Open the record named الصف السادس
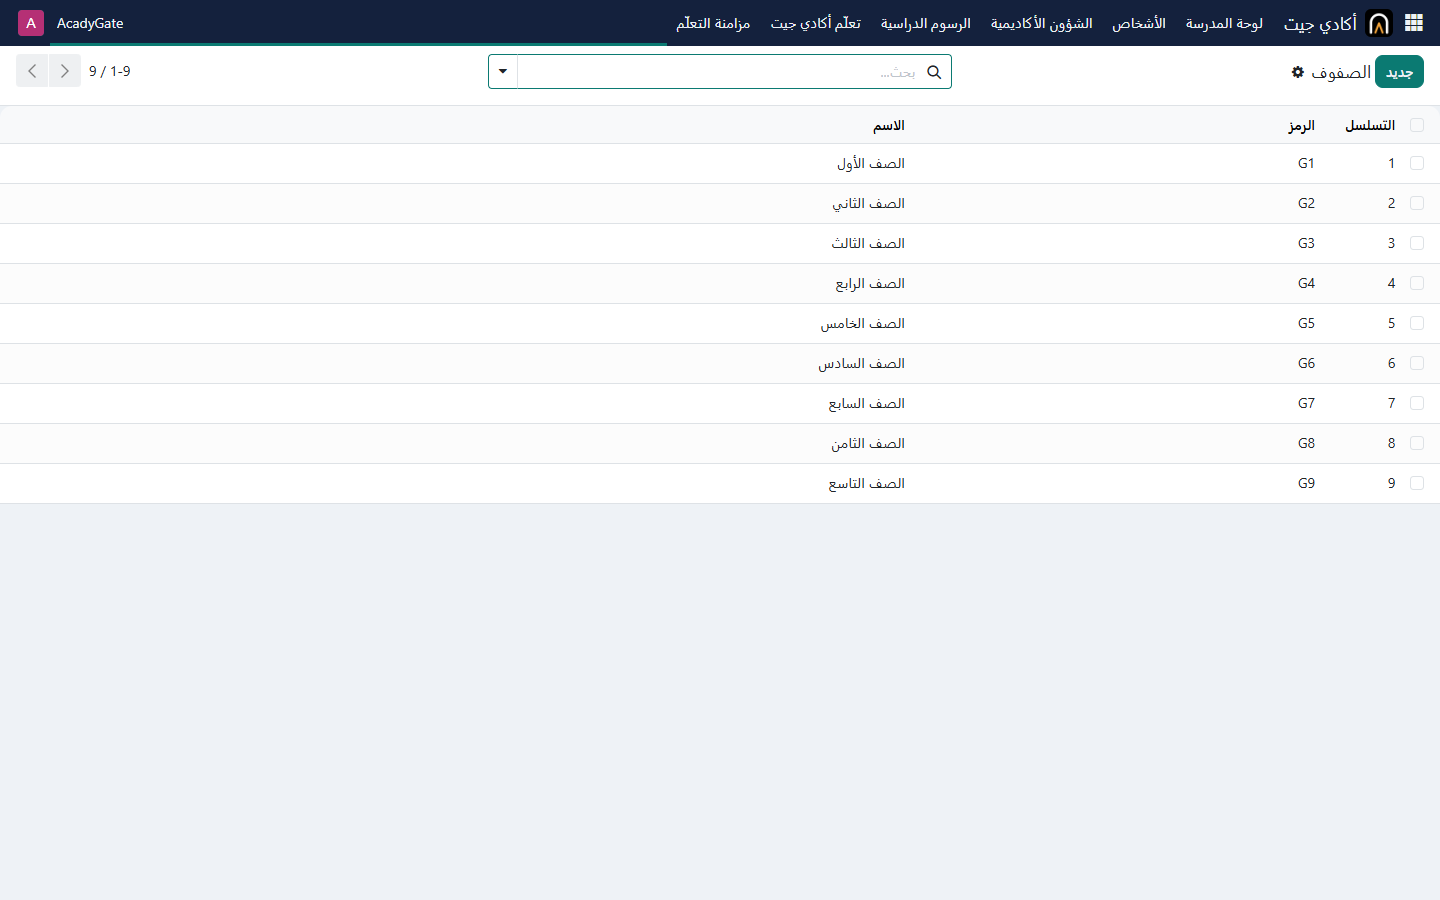 (861, 363)
